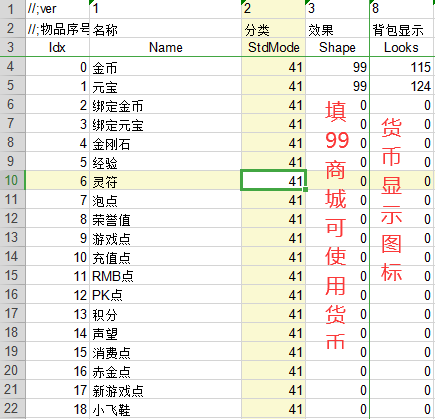Select the 分类 header cell

pos(274,29)
